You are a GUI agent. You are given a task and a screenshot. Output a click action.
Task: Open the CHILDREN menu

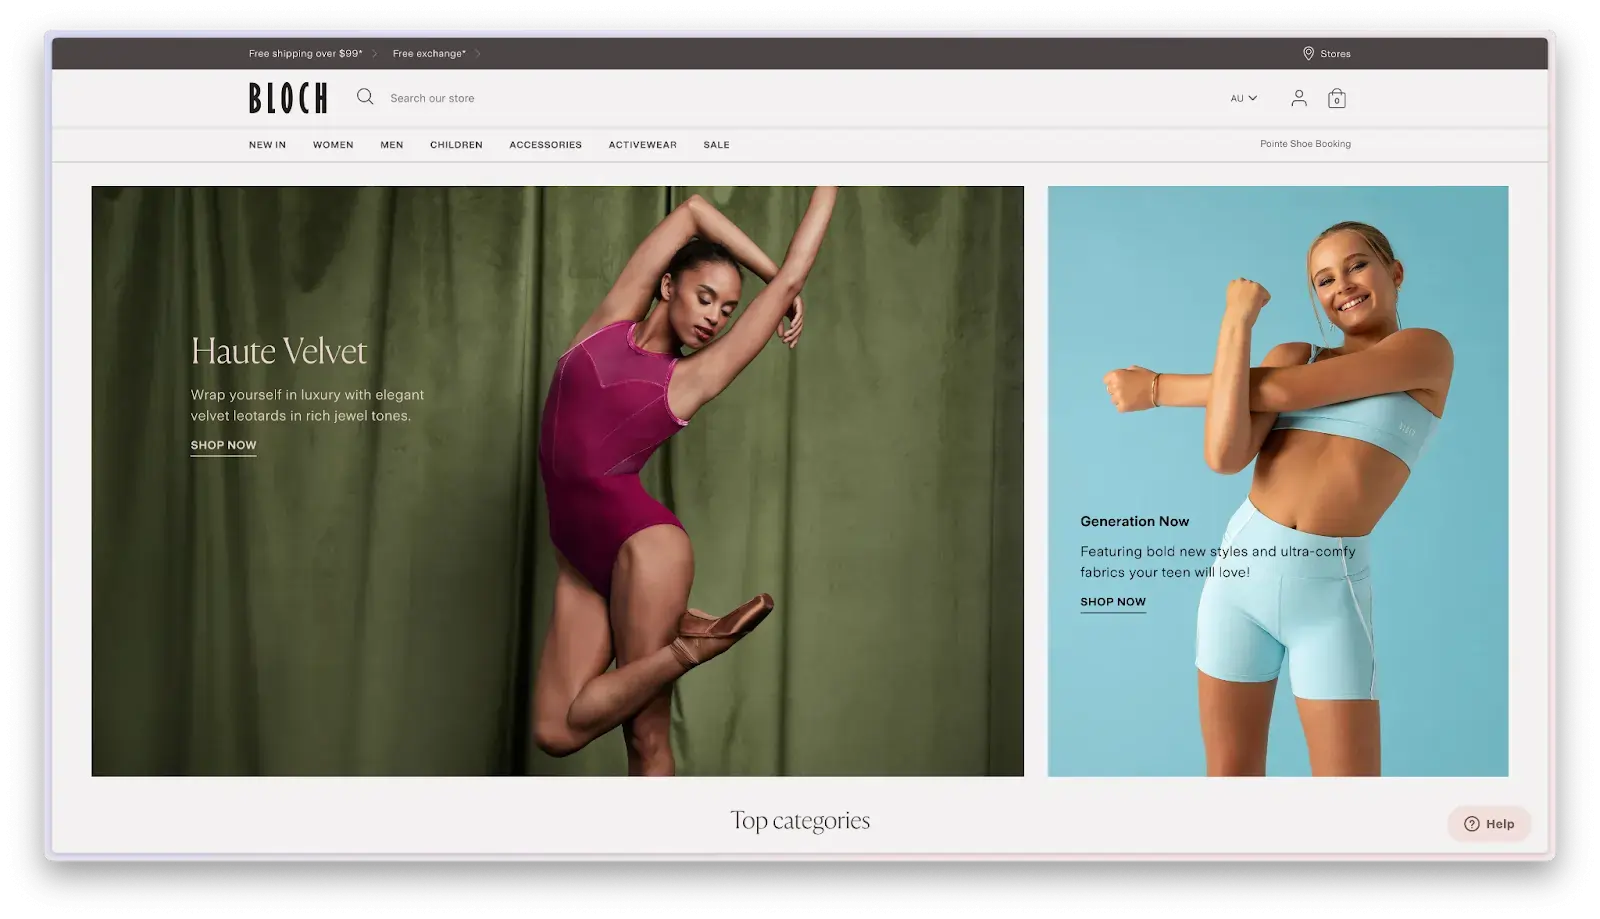tap(456, 145)
